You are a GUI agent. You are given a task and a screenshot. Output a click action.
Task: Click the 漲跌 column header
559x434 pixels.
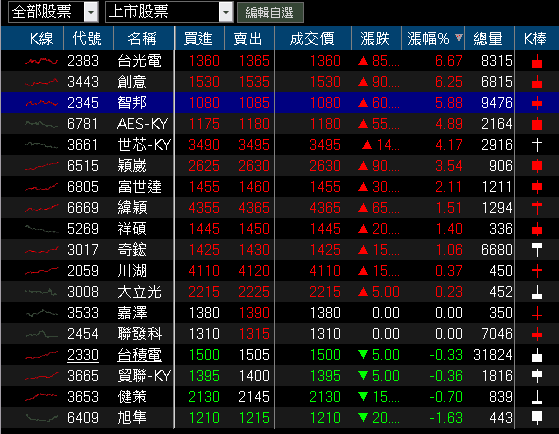[x=375, y=38]
